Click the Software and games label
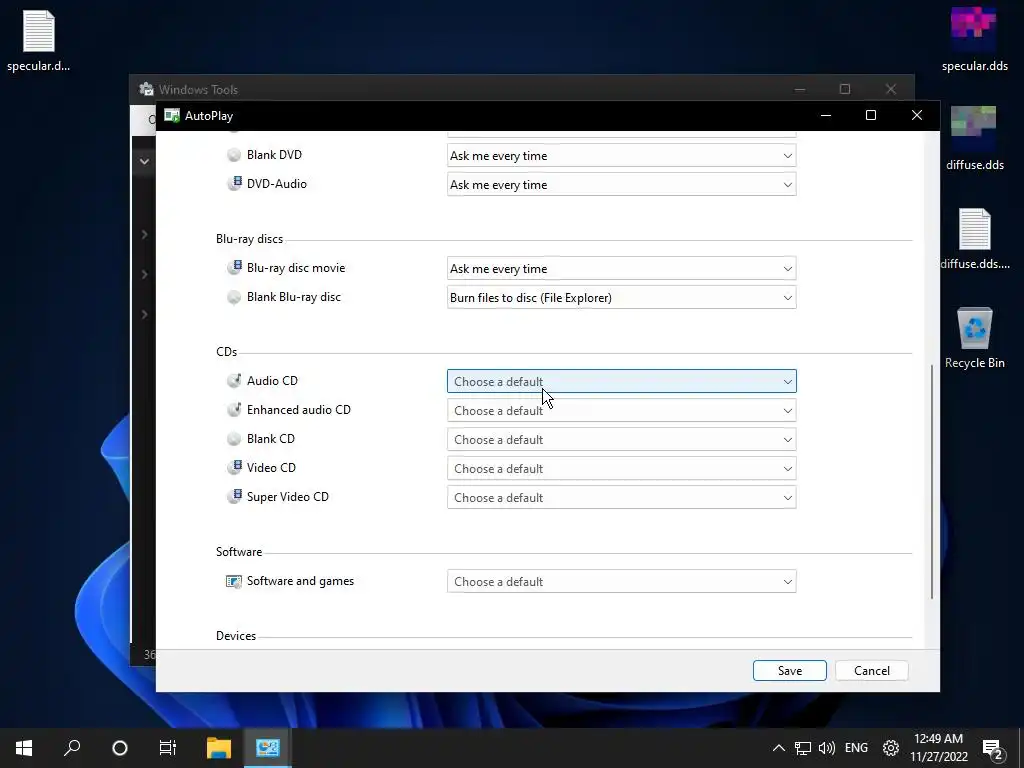The height and width of the screenshot is (768, 1024). pyautogui.click(x=300, y=581)
